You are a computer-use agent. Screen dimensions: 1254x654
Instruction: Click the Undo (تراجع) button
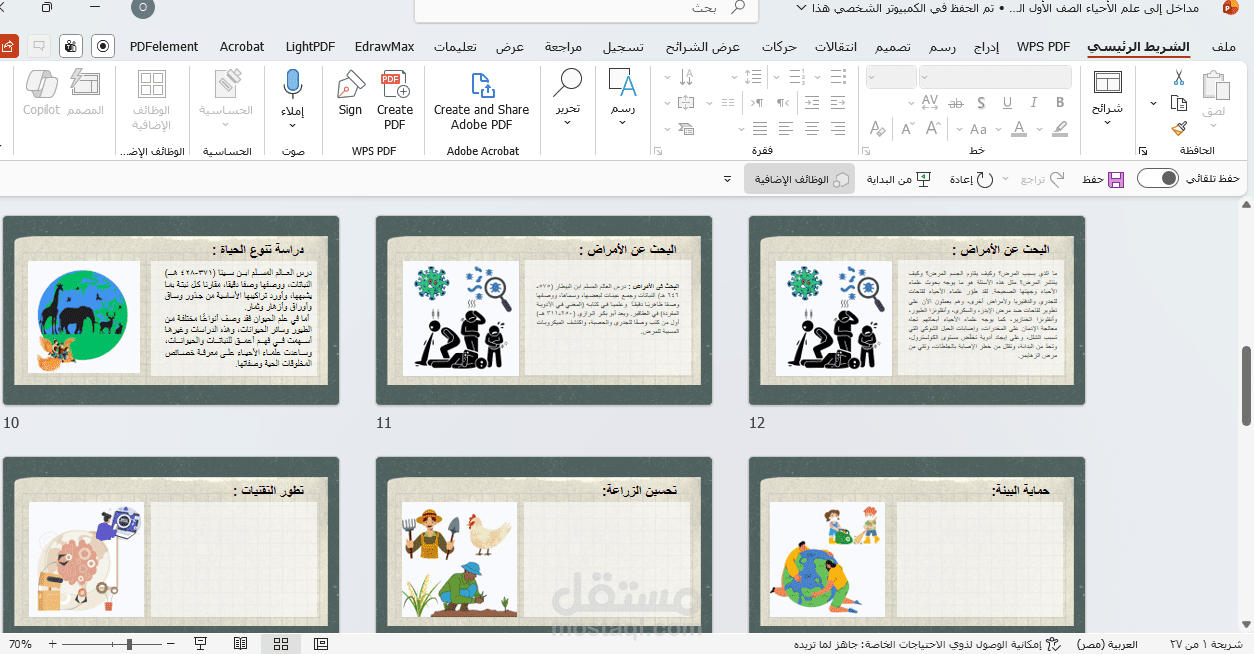click(x=1041, y=179)
